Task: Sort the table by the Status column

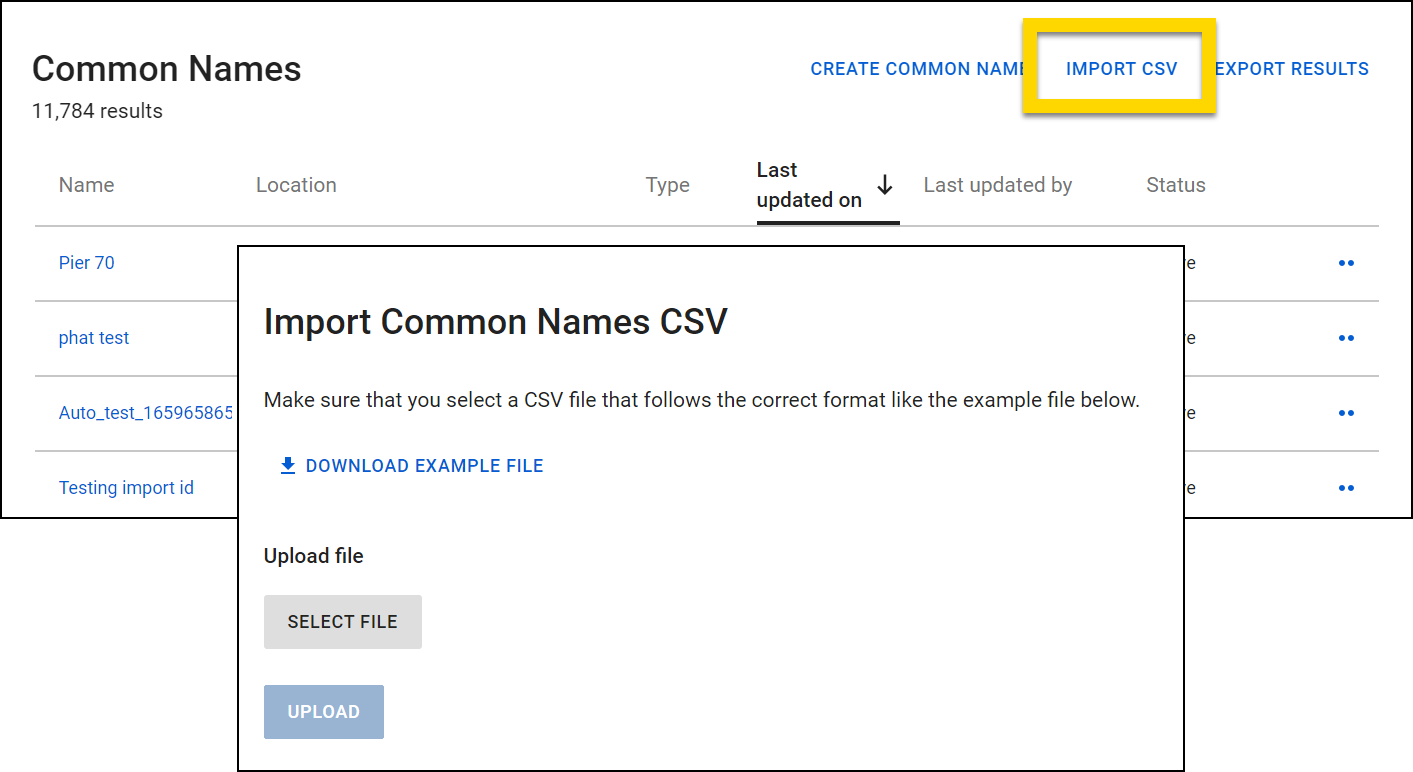Action: (x=1175, y=185)
